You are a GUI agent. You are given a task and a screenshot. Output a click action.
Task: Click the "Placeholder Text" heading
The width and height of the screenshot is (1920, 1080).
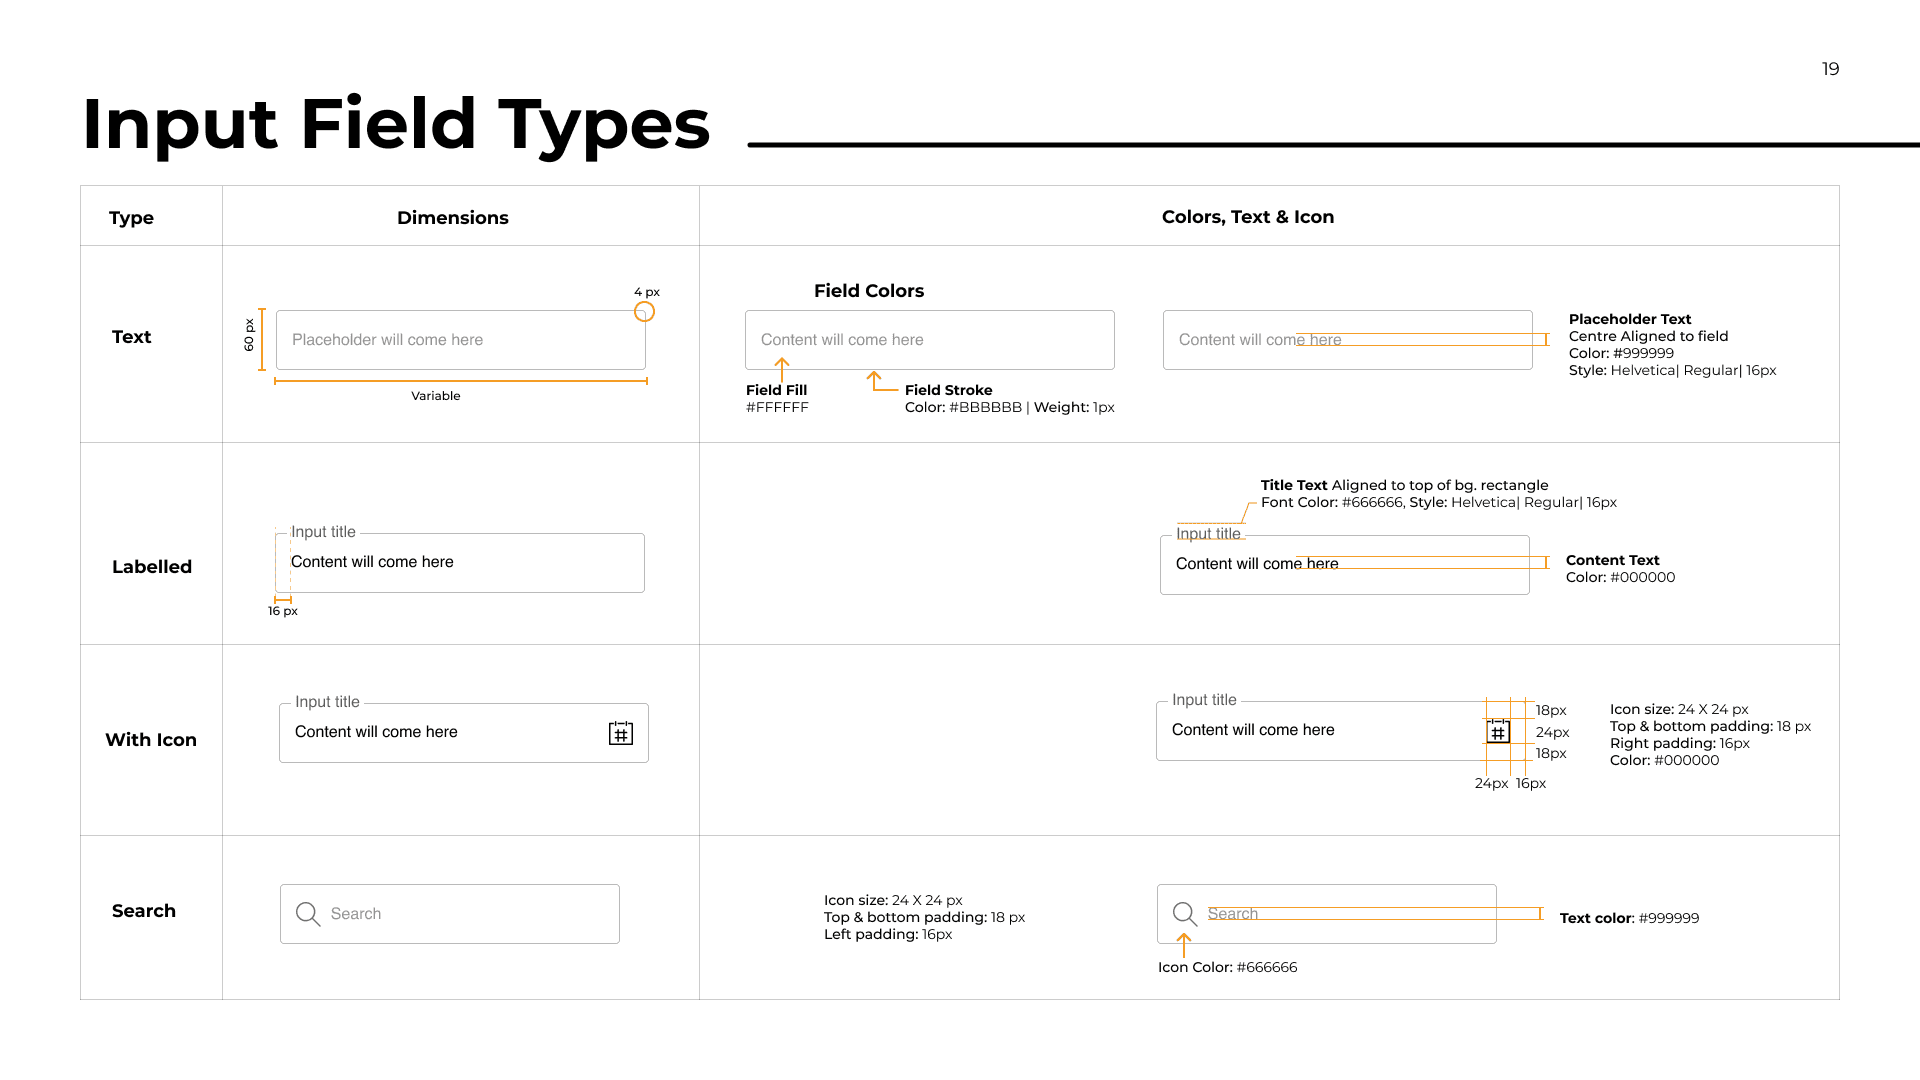[1630, 319]
